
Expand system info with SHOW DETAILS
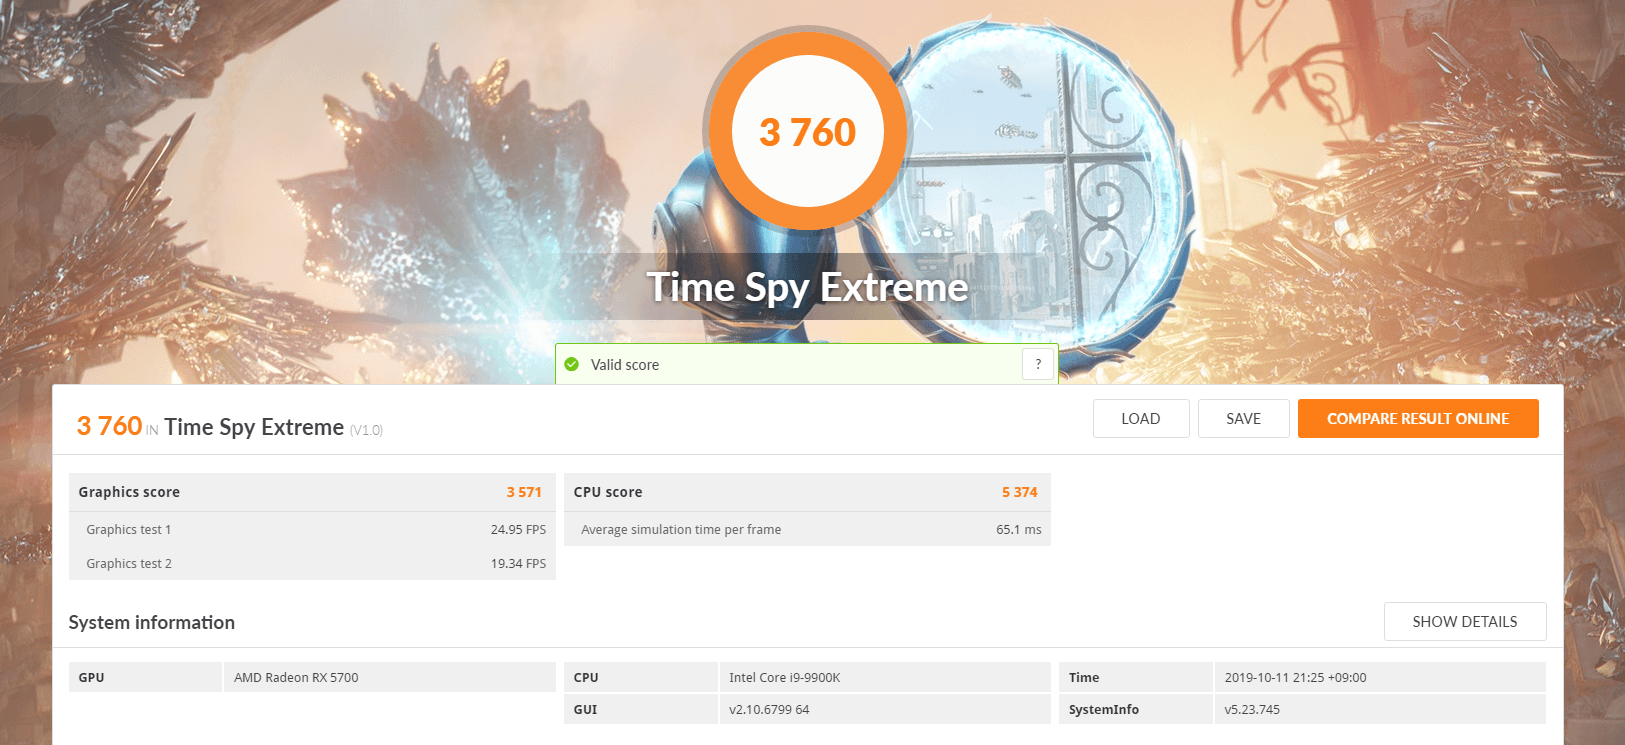click(1465, 622)
